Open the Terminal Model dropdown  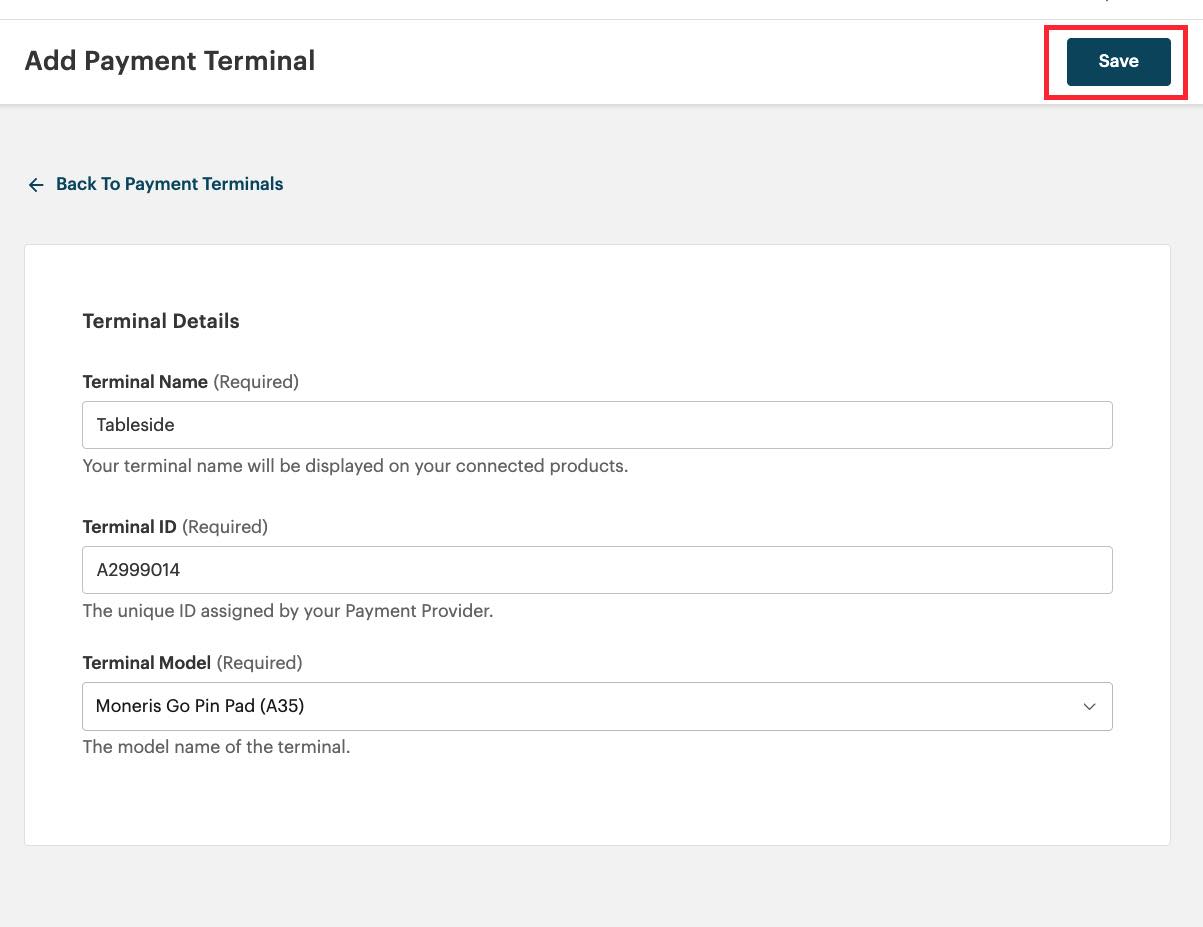596,706
